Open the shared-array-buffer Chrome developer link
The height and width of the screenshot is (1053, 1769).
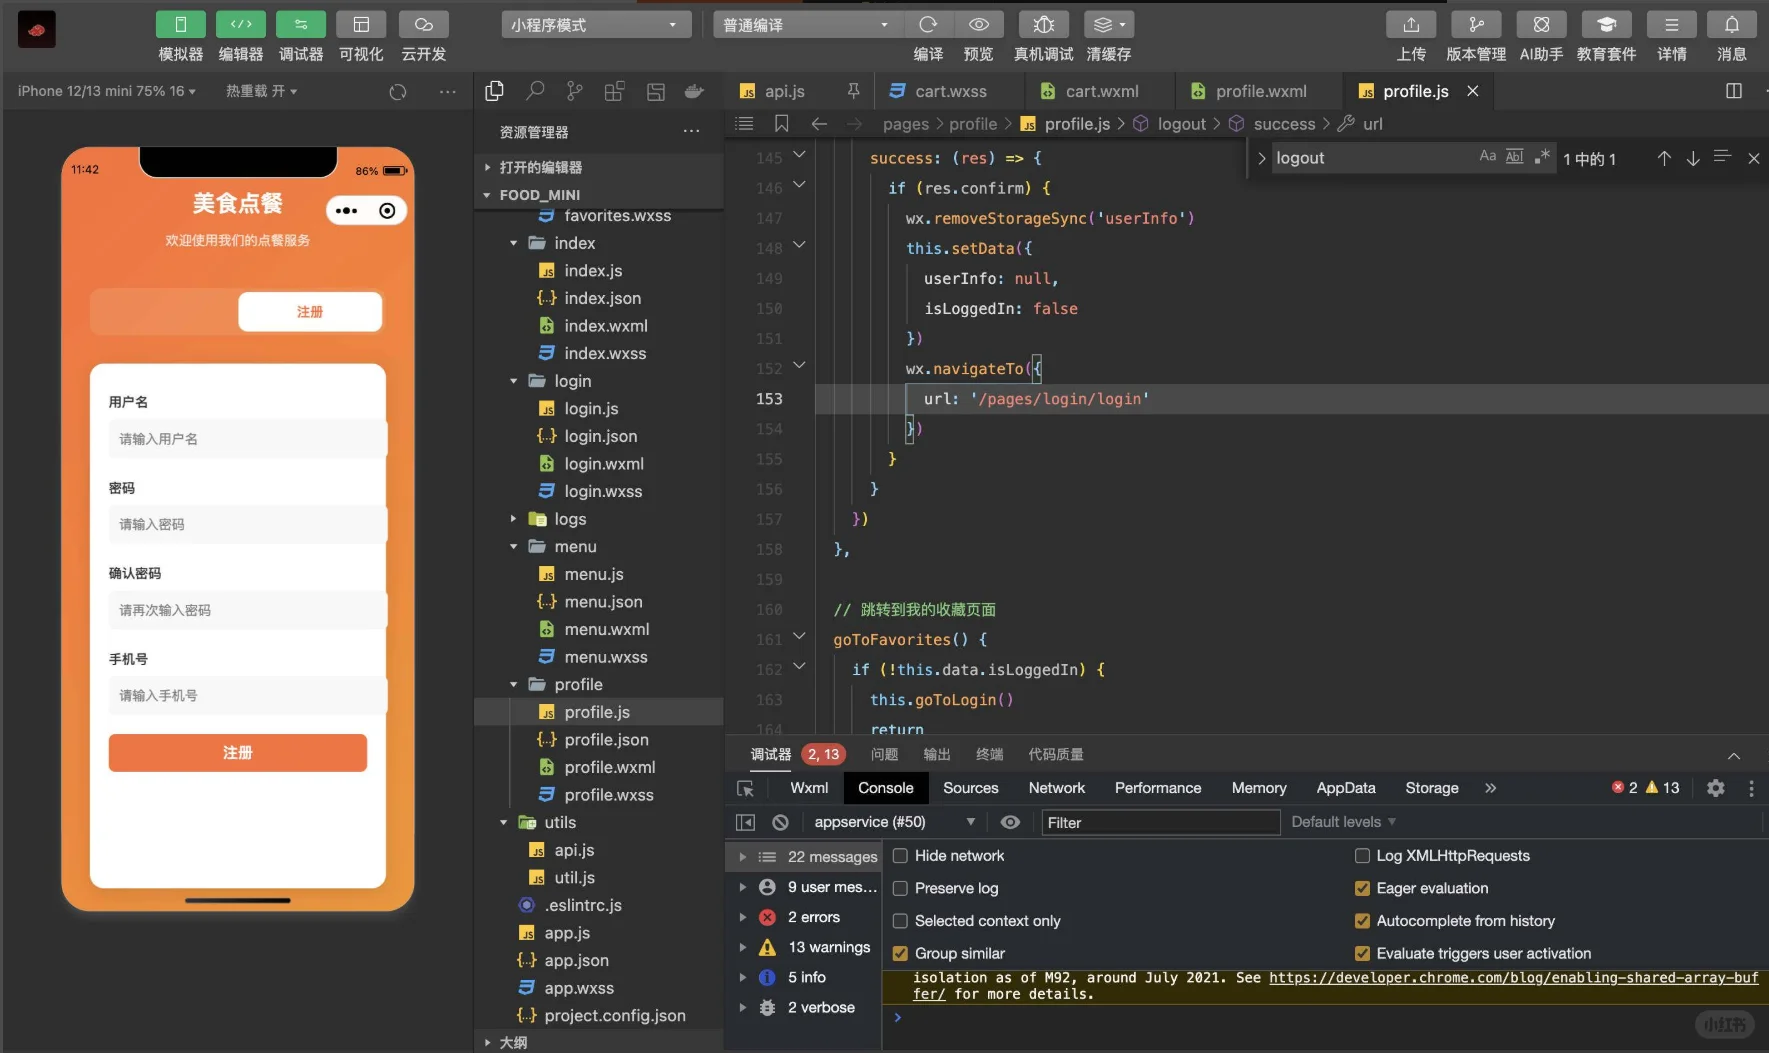tap(1512, 978)
